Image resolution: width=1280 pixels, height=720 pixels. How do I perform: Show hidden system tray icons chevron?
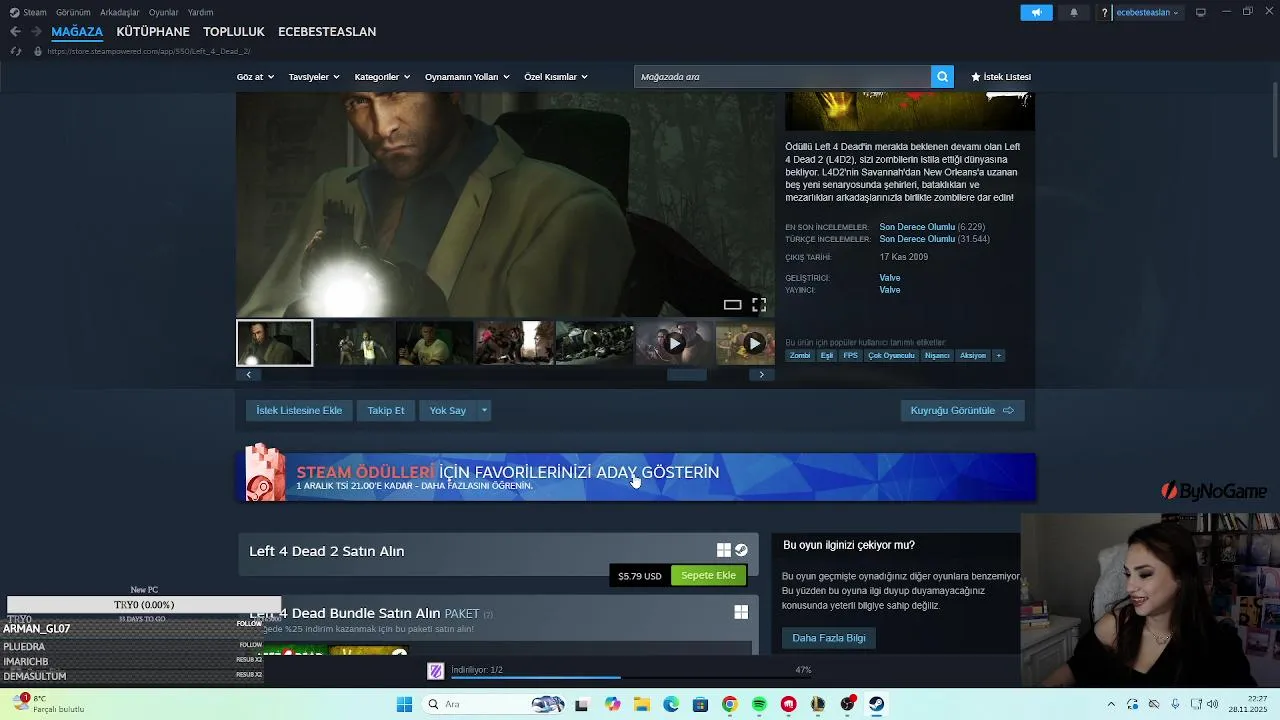click(1111, 704)
